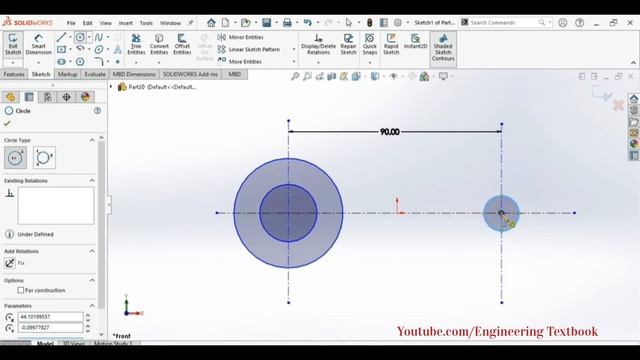Click Offset Entities tool
The height and width of the screenshot is (360, 640).
(x=182, y=44)
